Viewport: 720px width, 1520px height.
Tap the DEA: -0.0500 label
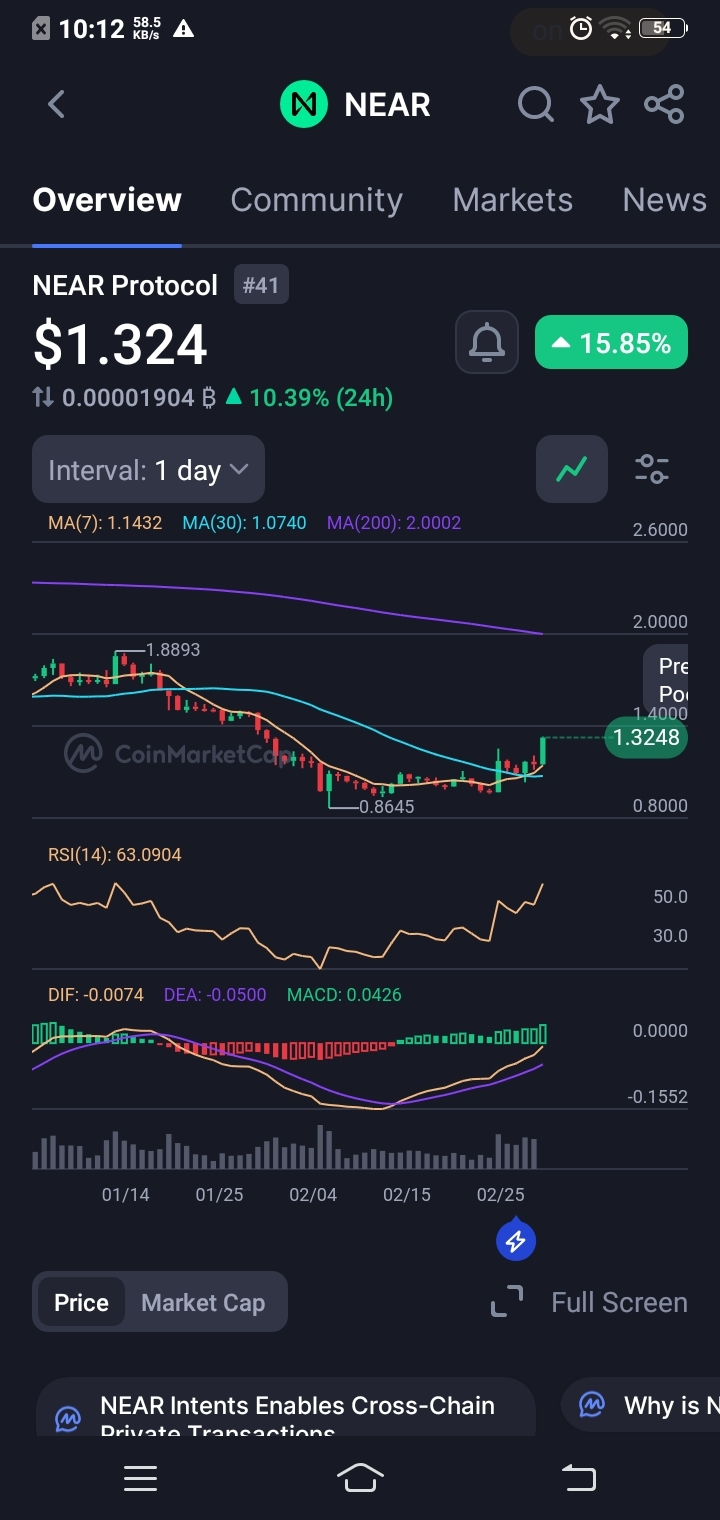215,995
